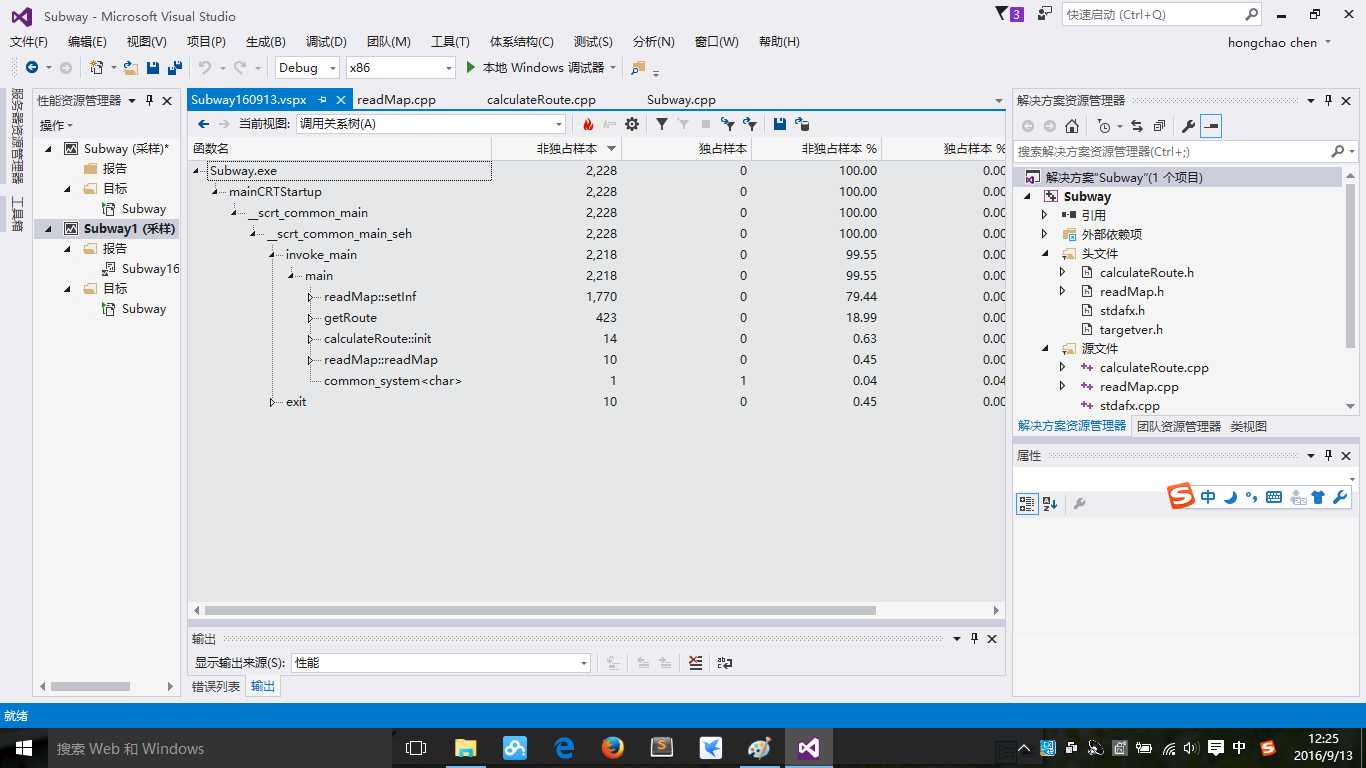Click Home icon in Solution Explorer
1366x768 pixels.
click(x=1072, y=126)
